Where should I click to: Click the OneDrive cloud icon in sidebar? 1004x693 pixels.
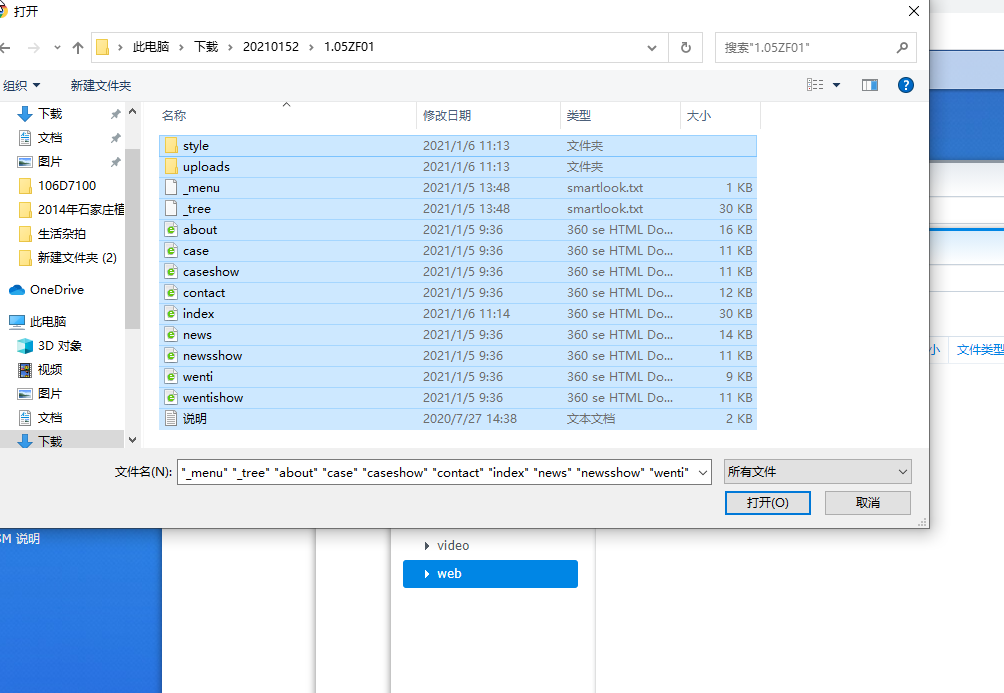[17, 290]
